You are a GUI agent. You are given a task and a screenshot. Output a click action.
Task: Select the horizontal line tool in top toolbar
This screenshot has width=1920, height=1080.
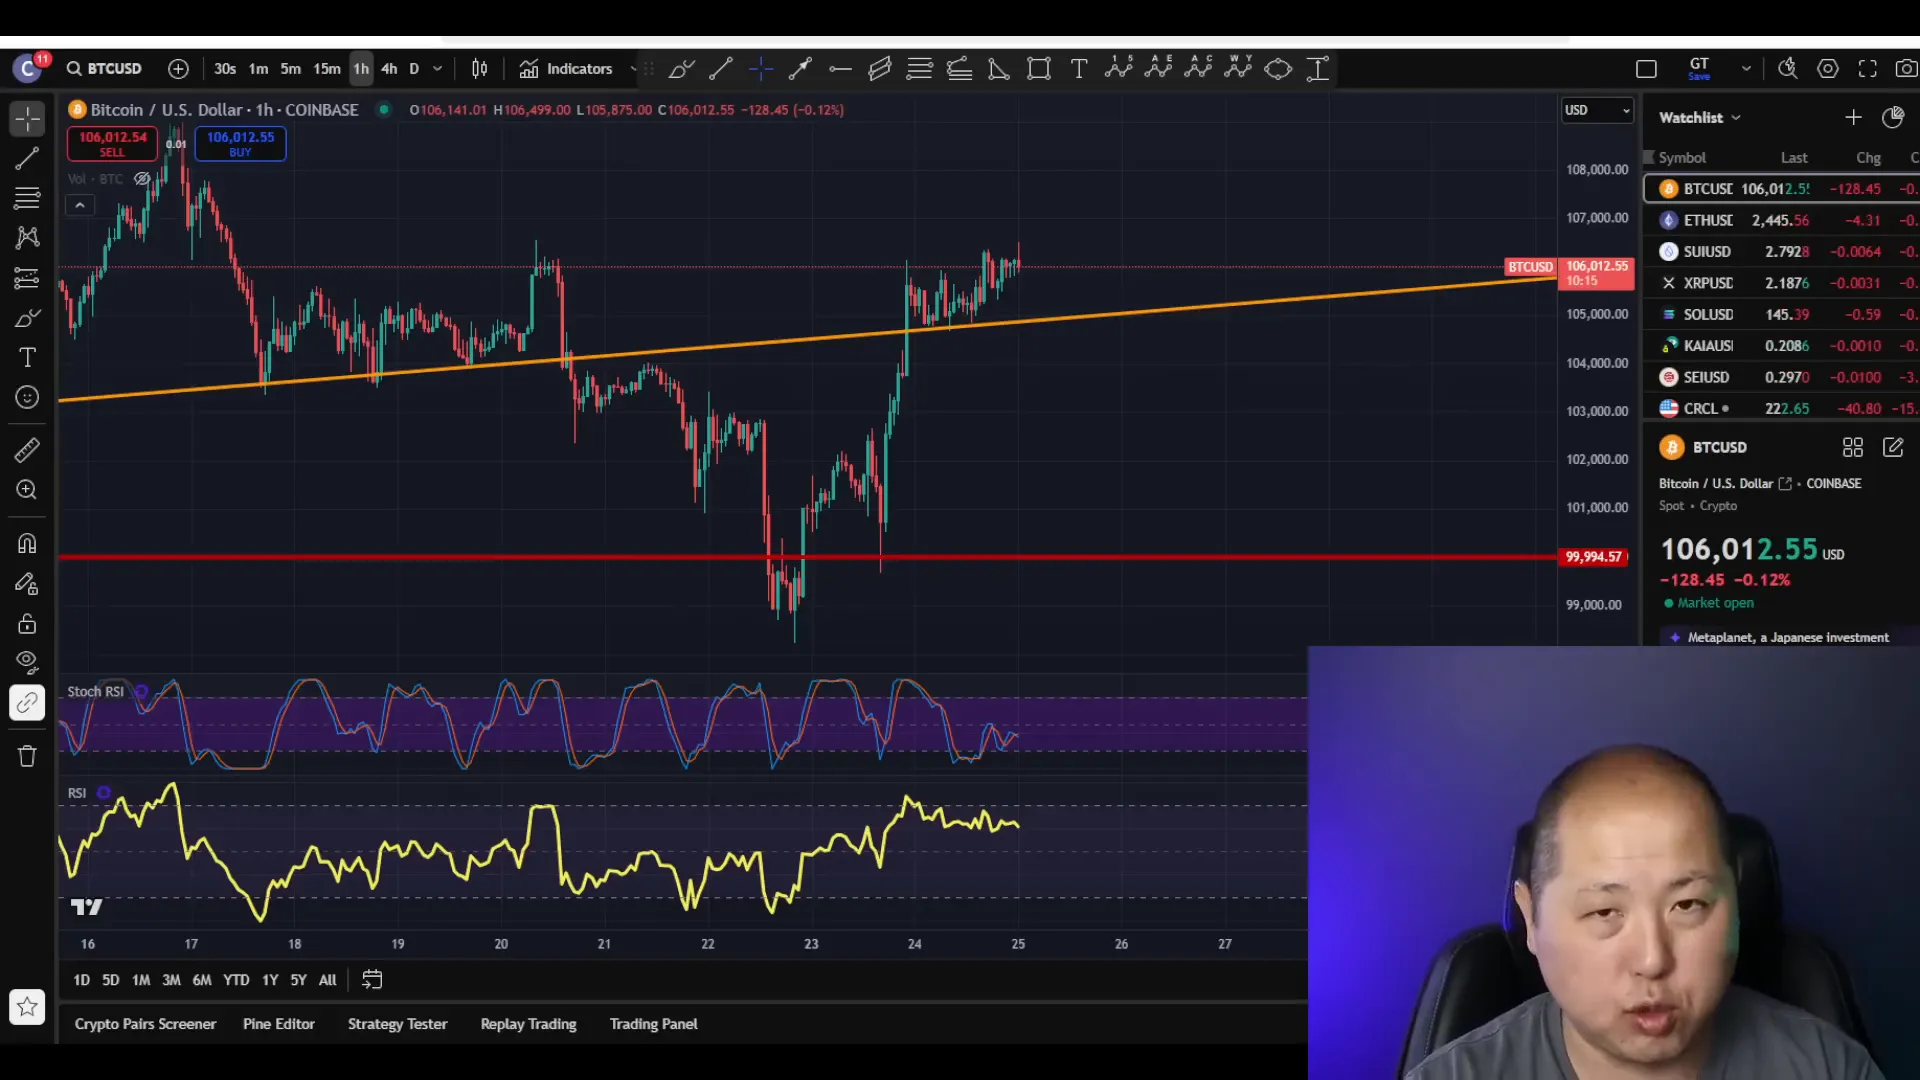coord(840,69)
